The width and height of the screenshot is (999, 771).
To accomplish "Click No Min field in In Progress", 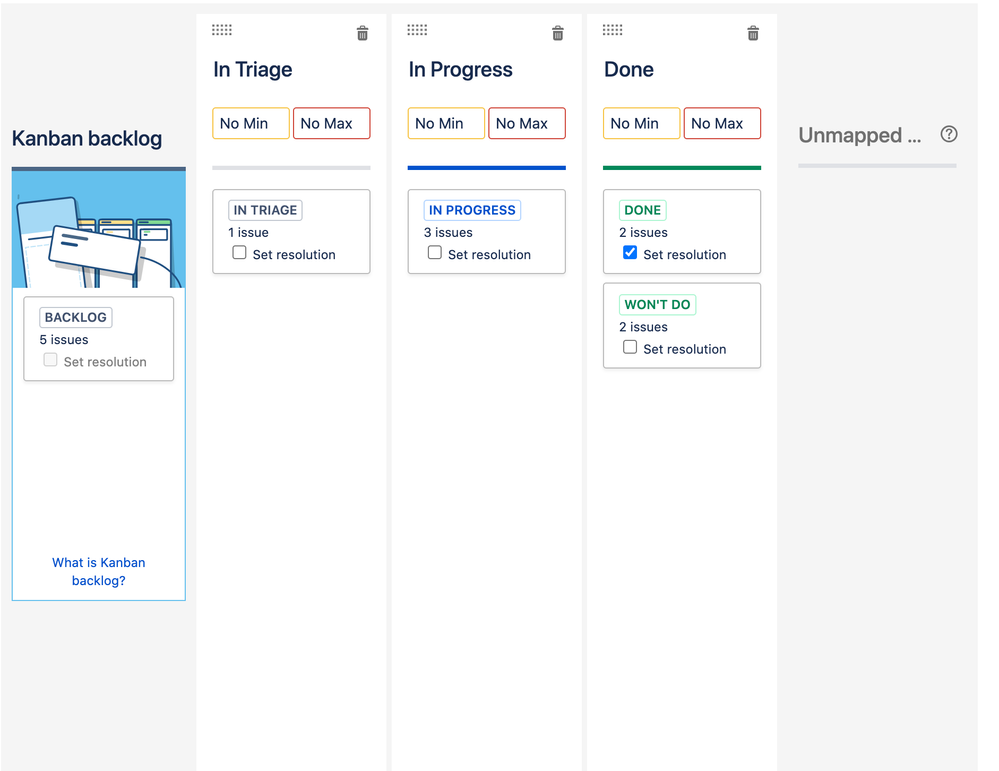I will (x=446, y=123).
